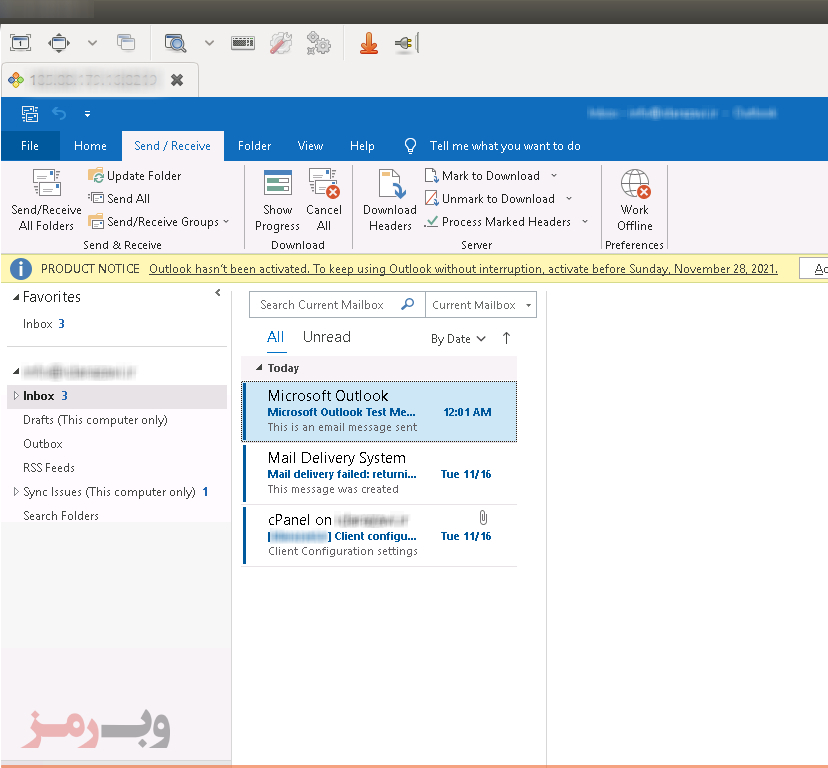Open the scaling options dropdown arrow
Image resolution: width=828 pixels, height=768 pixels.
[92, 43]
